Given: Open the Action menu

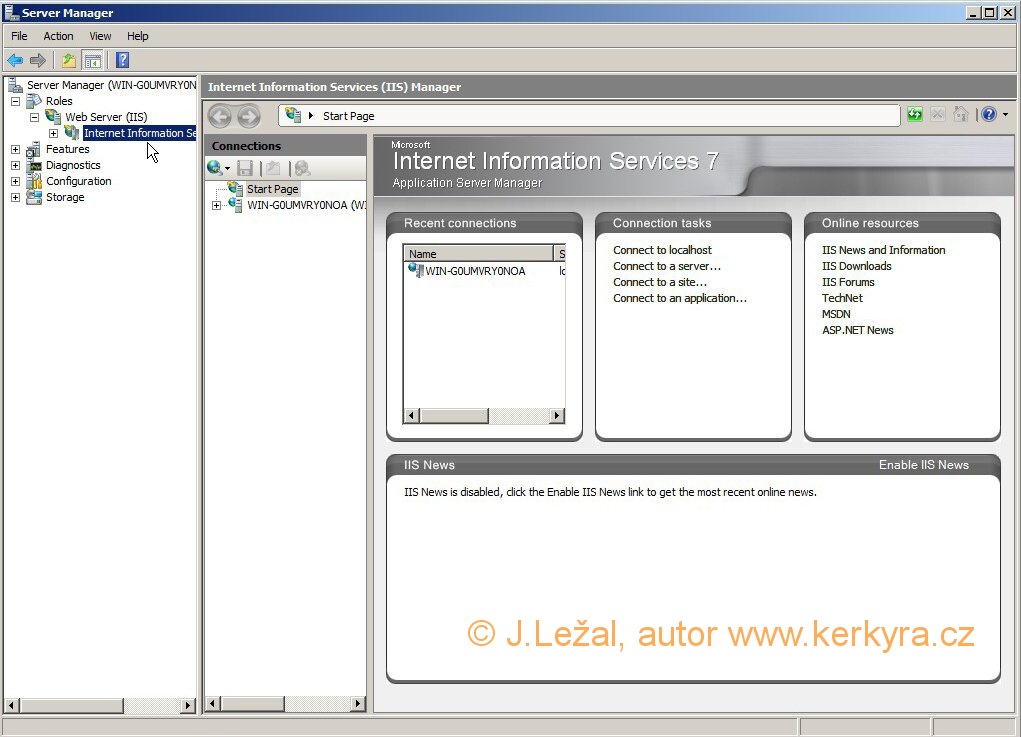Looking at the screenshot, I should pos(58,36).
